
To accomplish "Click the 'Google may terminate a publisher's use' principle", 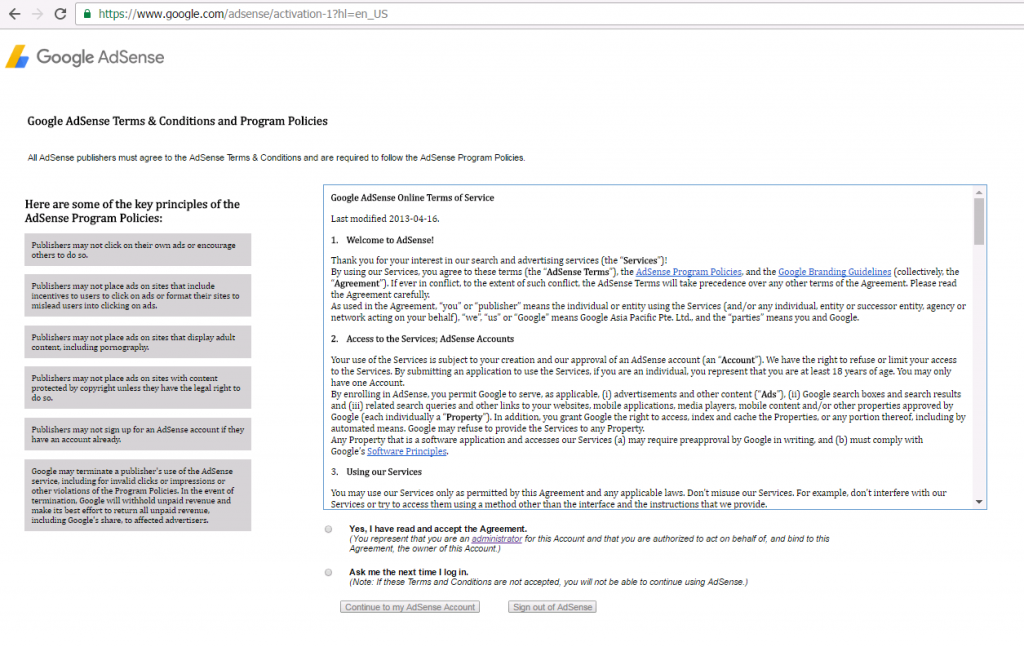I will click(x=138, y=496).
